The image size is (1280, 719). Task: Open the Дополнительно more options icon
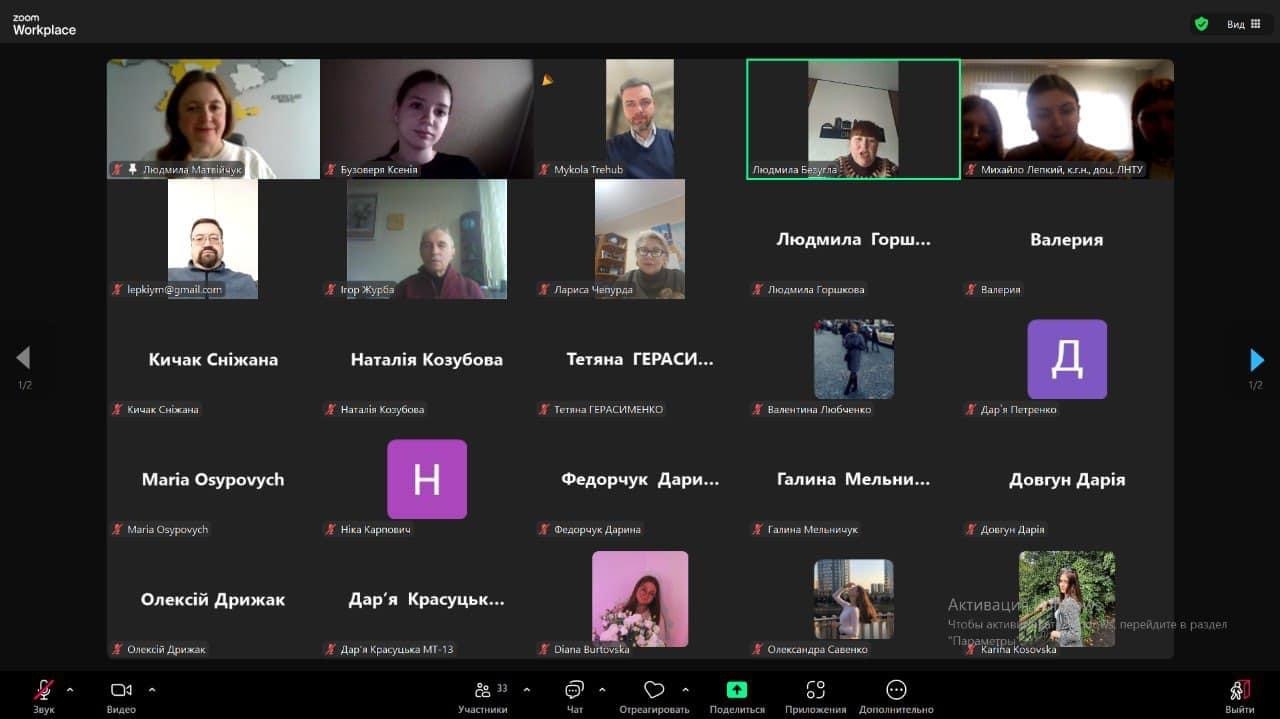point(896,691)
